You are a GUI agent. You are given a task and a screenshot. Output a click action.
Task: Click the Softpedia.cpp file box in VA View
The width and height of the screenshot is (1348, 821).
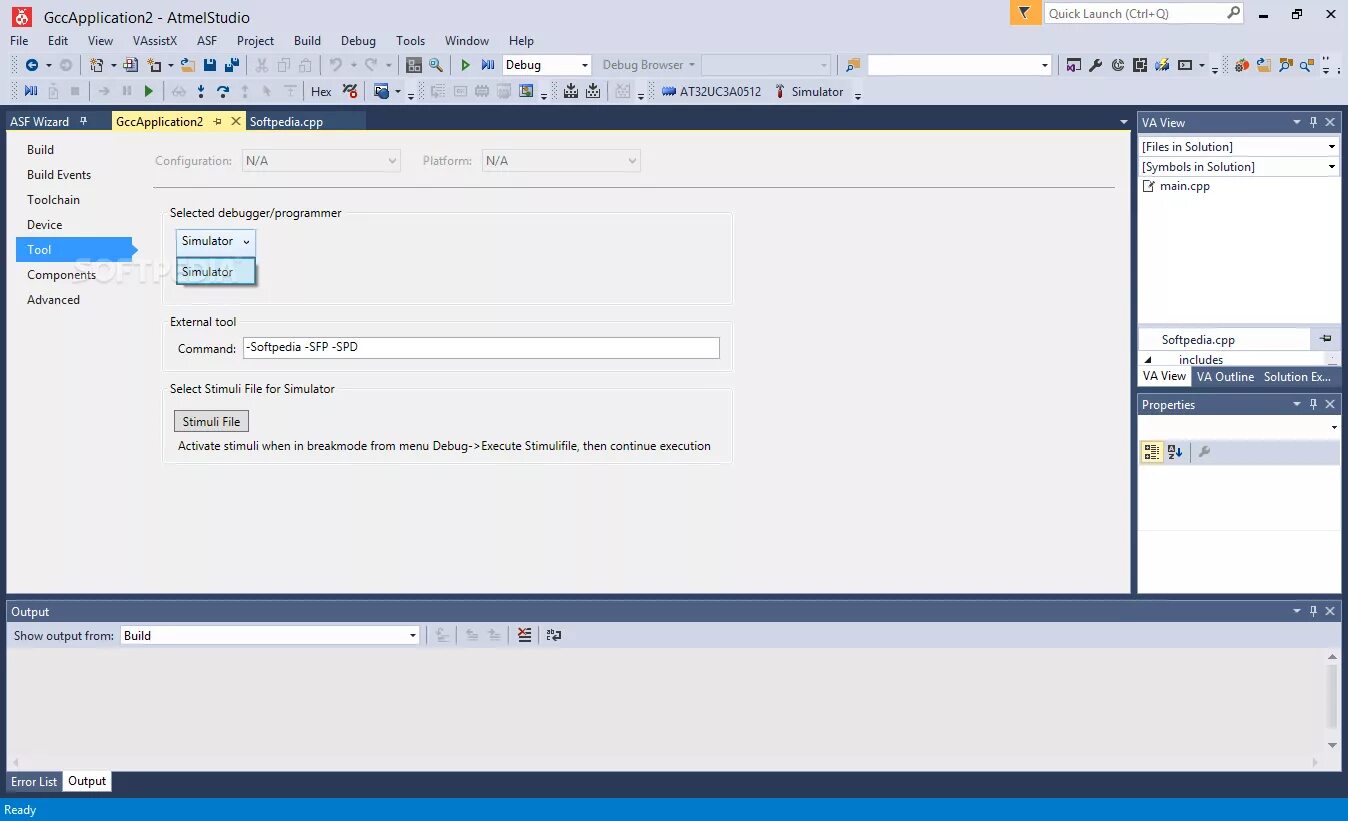[x=1224, y=340]
